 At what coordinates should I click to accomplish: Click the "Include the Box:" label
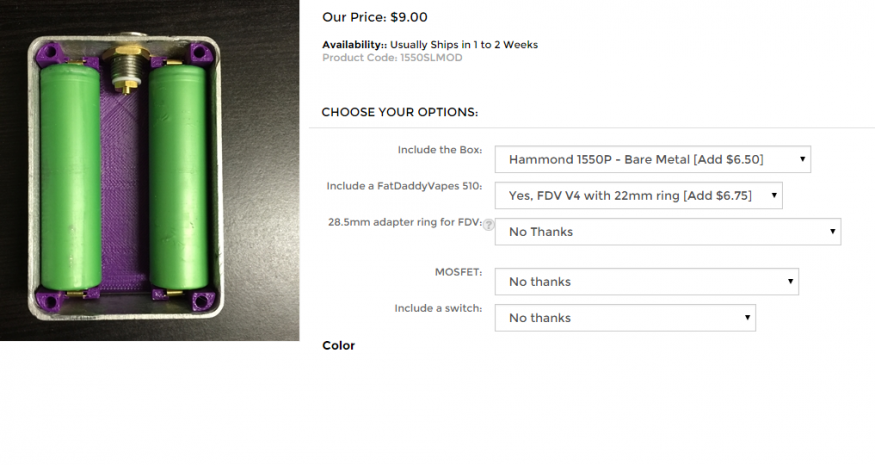[x=440, y=150]
